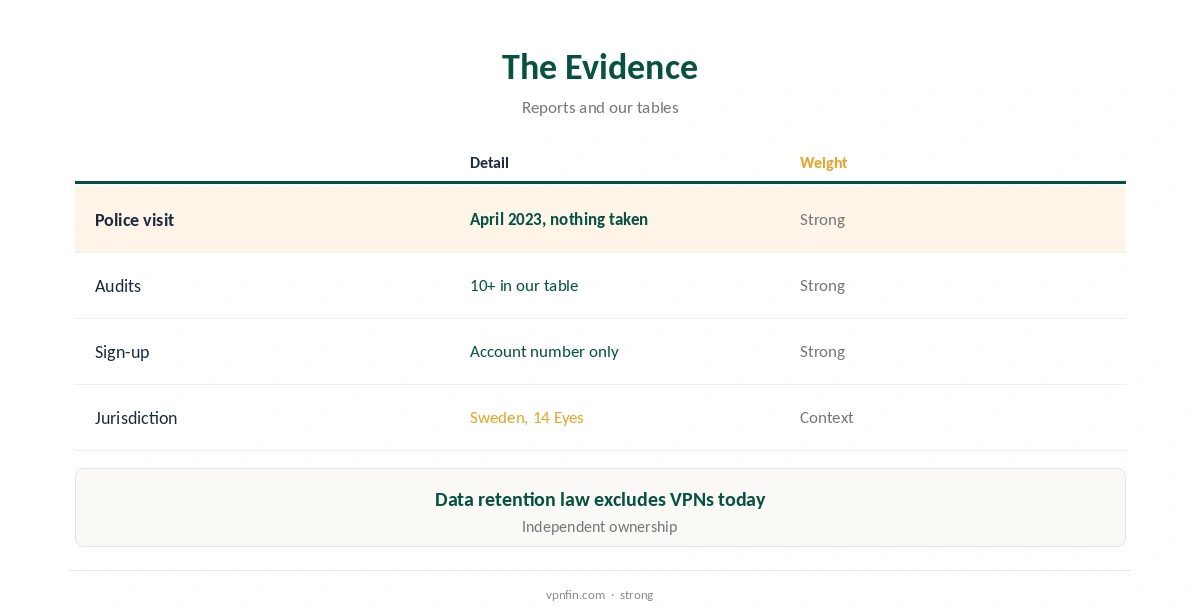Screen dimensions: 1200x614
Task: Select the "Police visit" row label
Action: [x=134, y=220]
